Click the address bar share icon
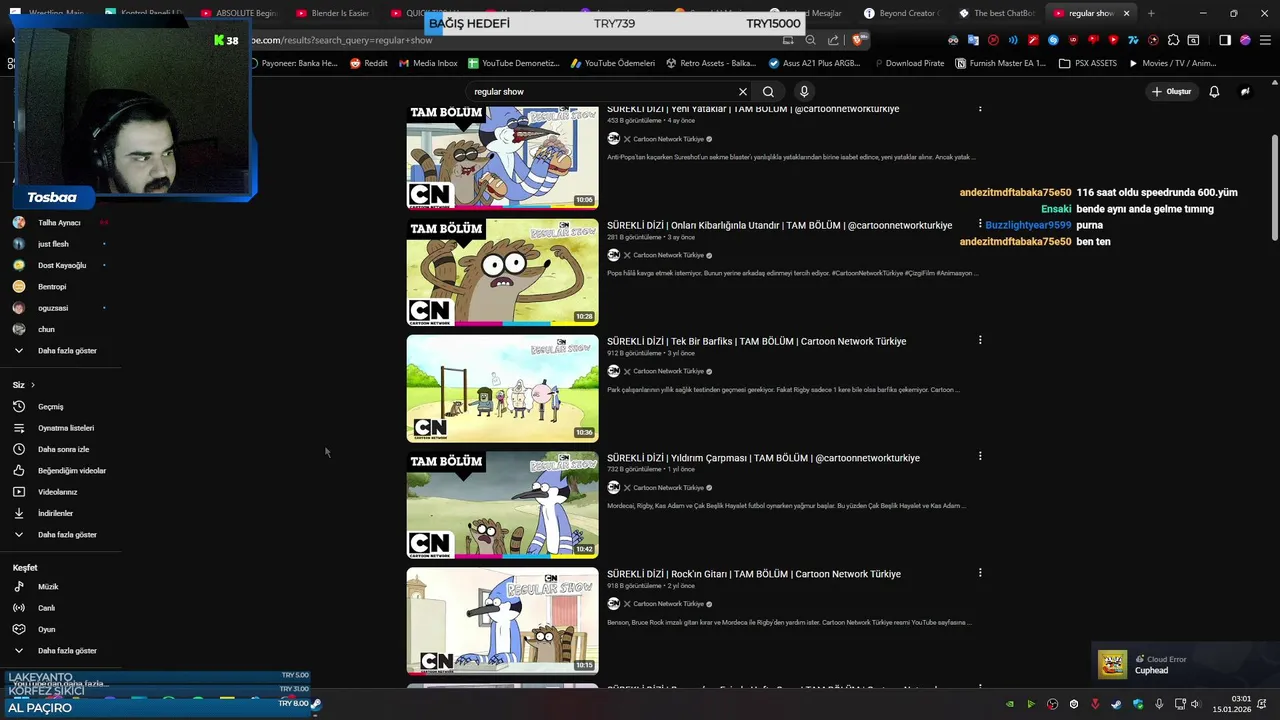This screenshot has height=720, width=1280. pyautogui.click(x=833, y=40)
